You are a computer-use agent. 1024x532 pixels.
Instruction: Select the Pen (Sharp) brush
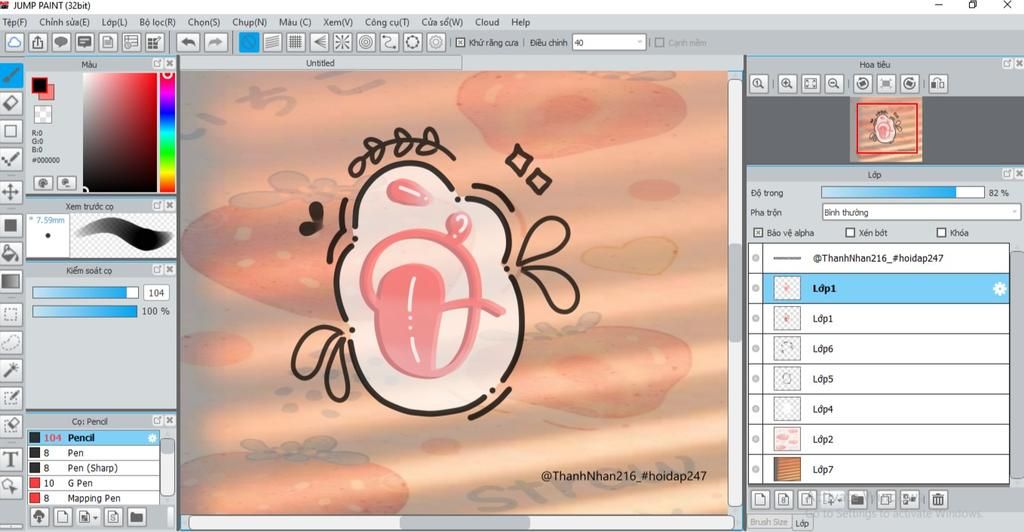coord(93,468)
